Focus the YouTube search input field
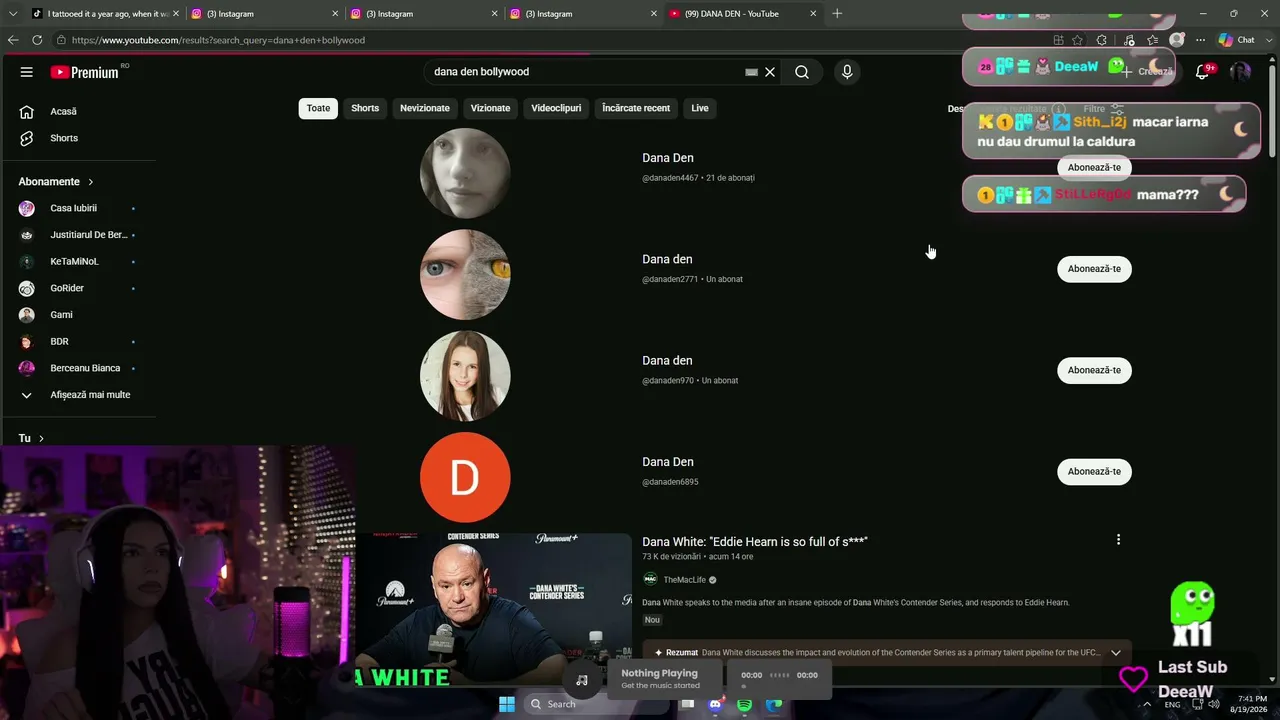The image size is (1280, 720). (587, 72)
